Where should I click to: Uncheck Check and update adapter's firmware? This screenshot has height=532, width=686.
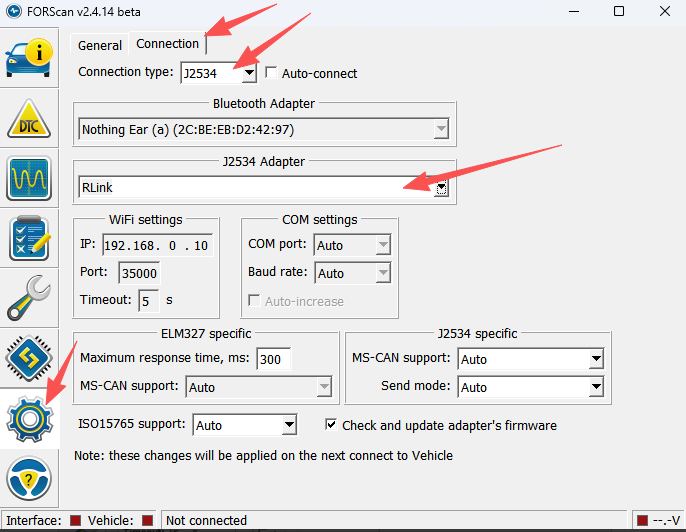pos(332,425)
